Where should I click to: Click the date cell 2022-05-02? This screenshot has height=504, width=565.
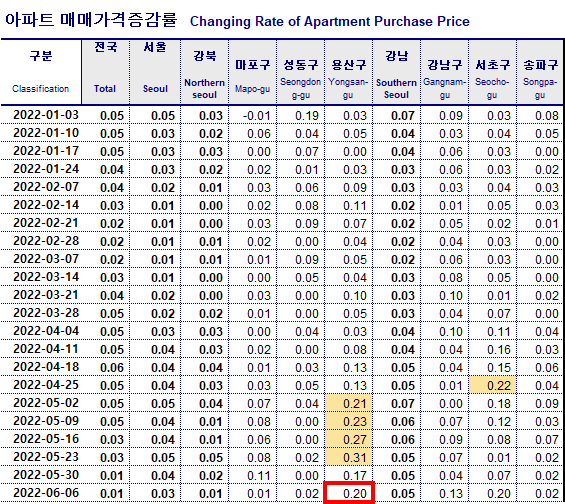tap(46, 403)
